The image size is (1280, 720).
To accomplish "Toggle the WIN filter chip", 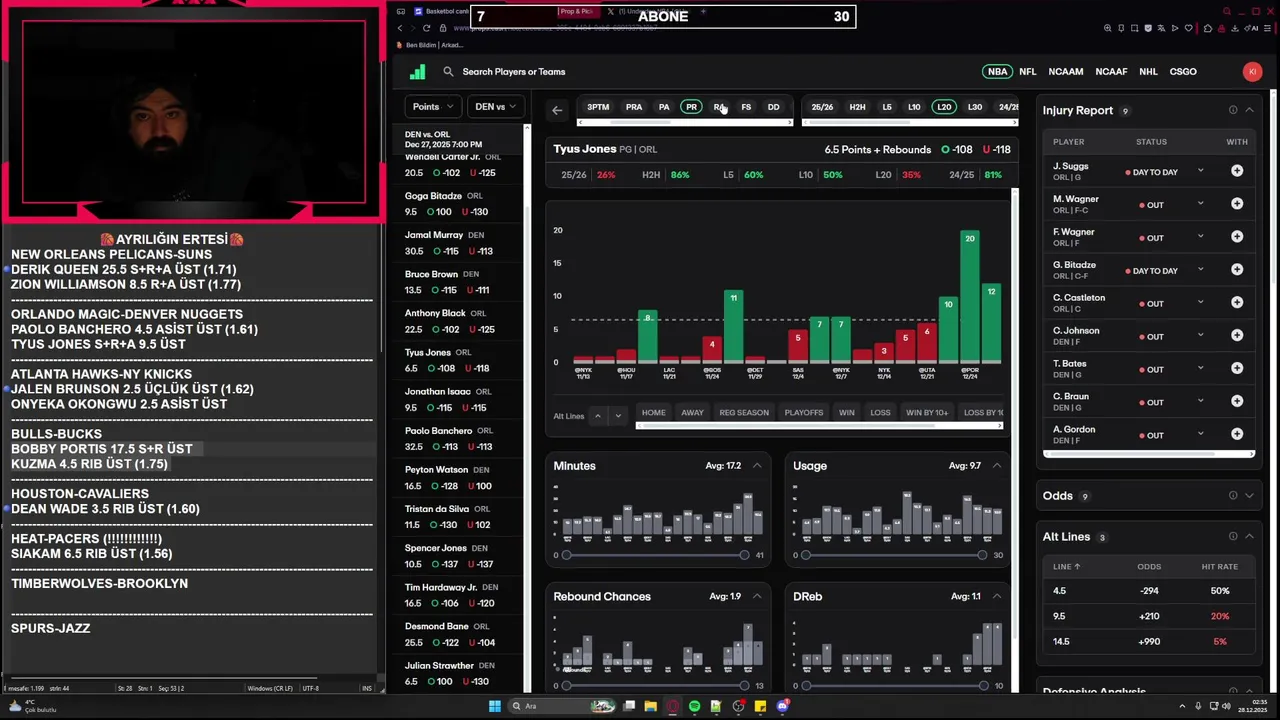I will tap(847, 412).
